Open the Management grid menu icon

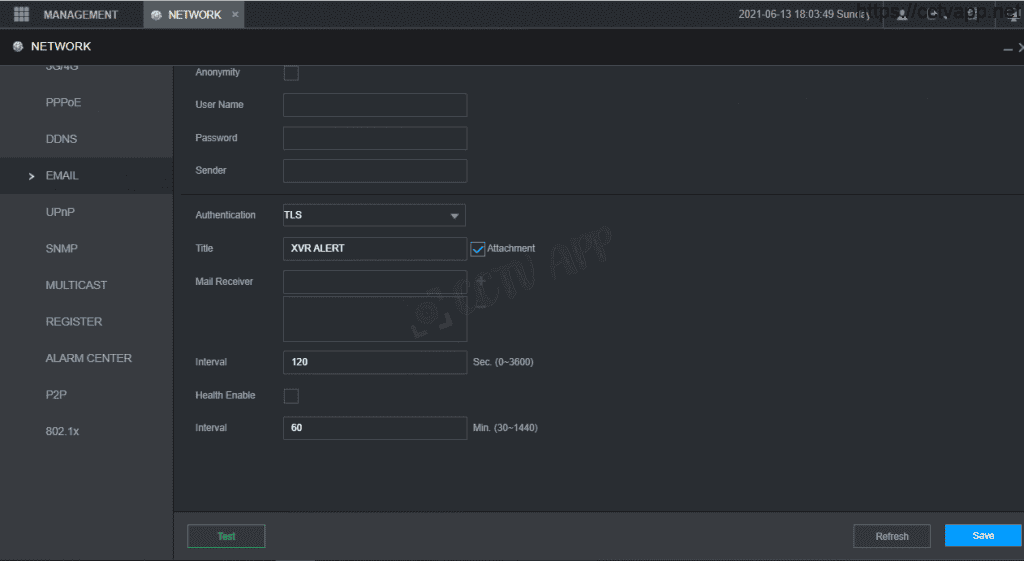[21, 14]
